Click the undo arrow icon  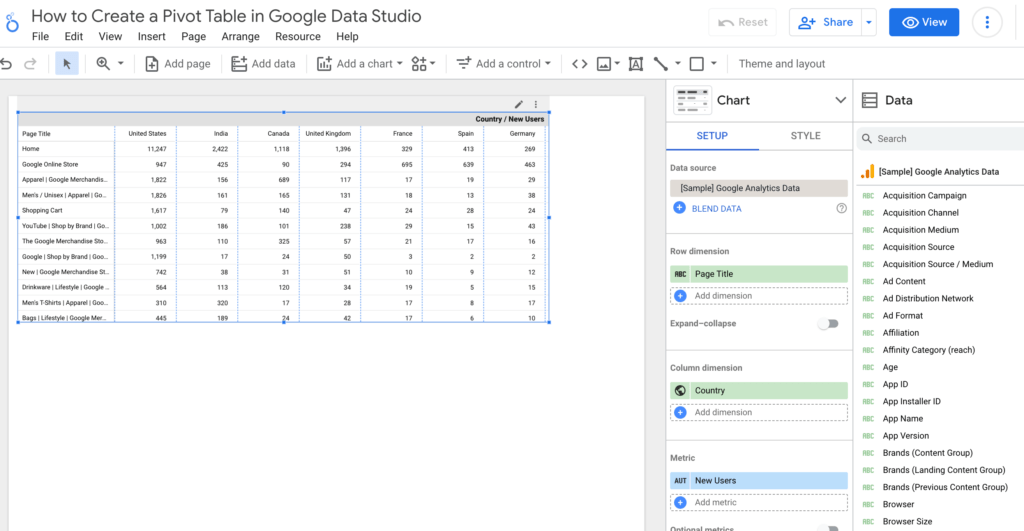click(x=7, y=64)
